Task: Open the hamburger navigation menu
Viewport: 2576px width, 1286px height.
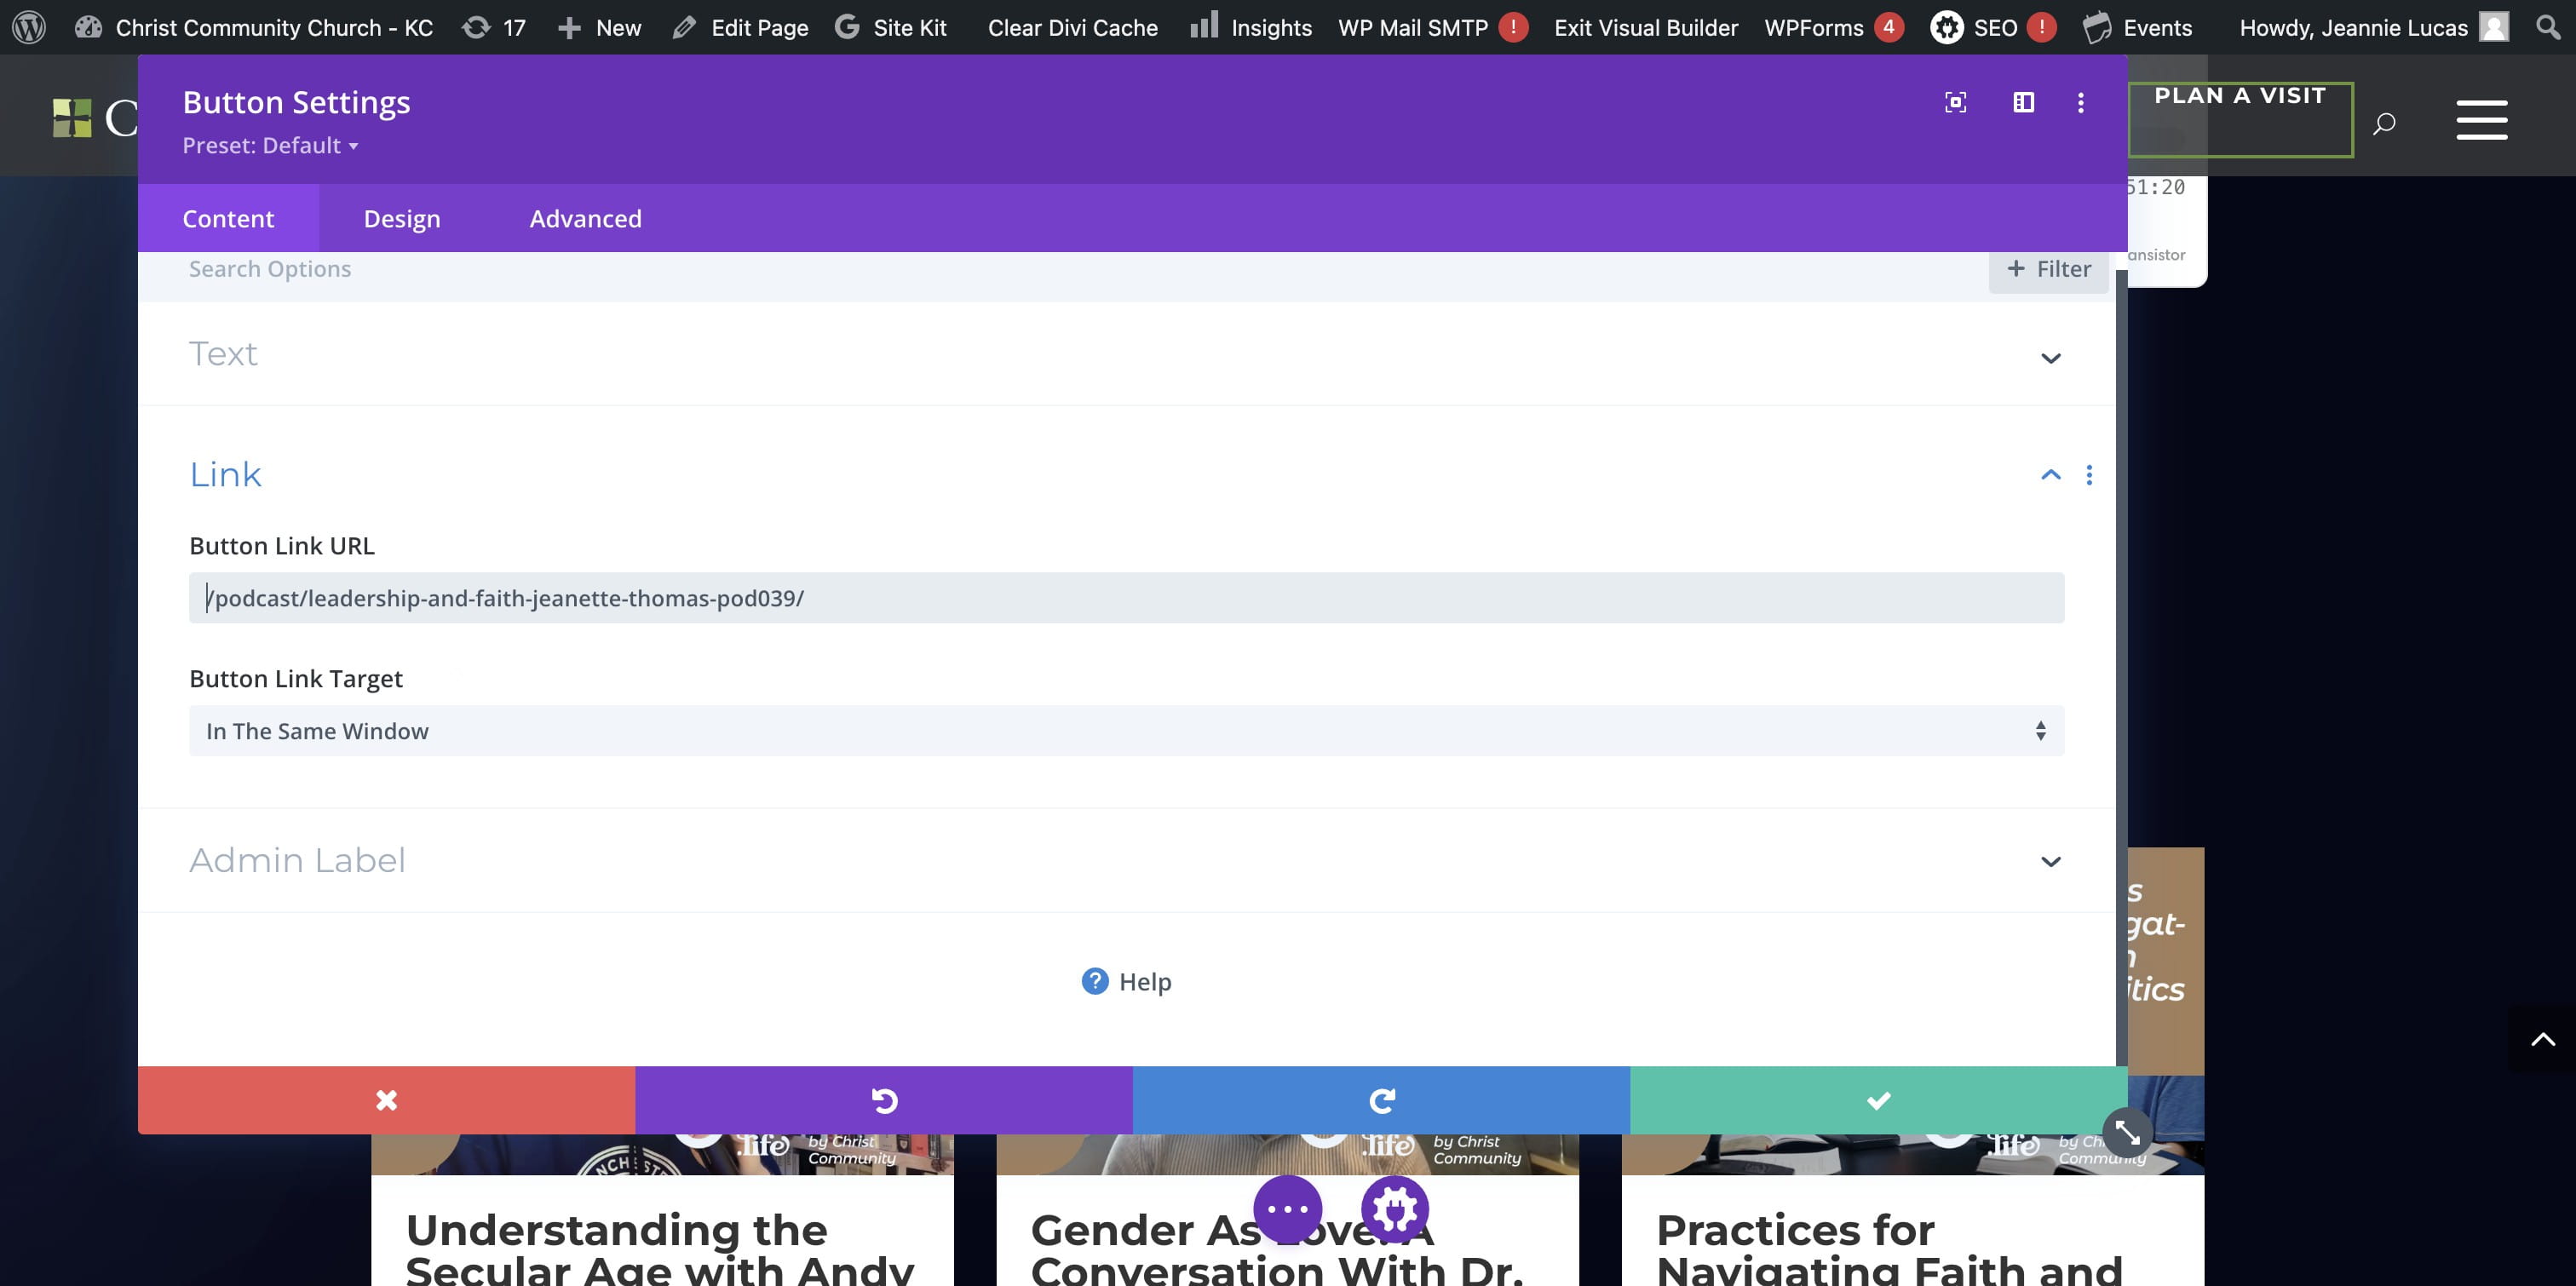Action: 2482,120
